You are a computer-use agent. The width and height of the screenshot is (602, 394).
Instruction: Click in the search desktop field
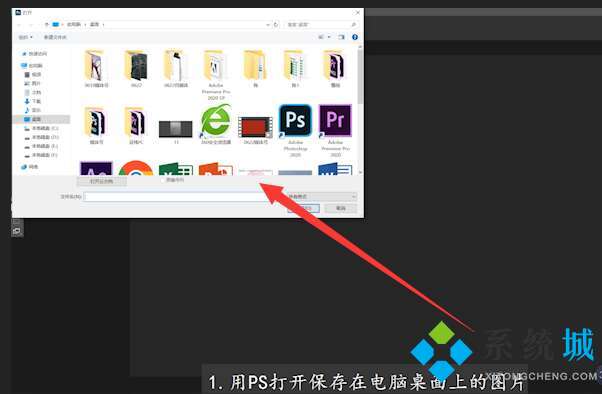[322, 25]
